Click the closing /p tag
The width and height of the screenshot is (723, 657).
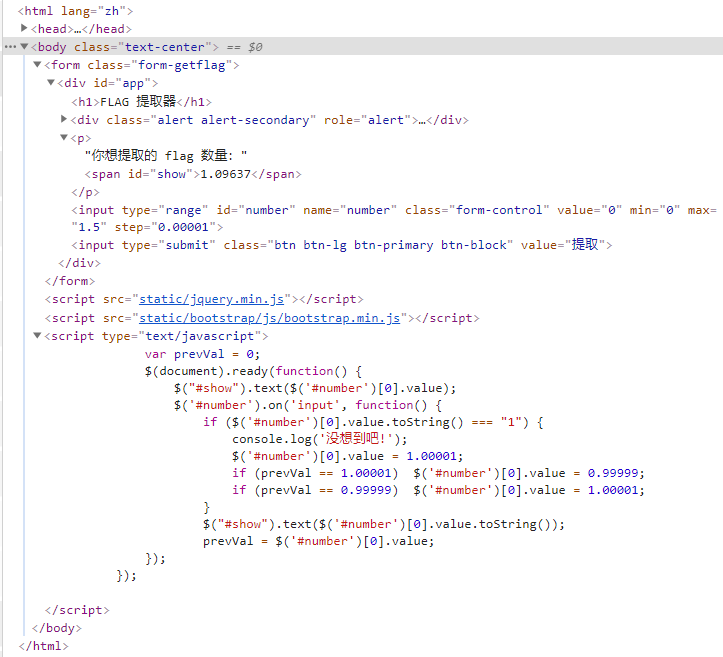click(85, 192)
